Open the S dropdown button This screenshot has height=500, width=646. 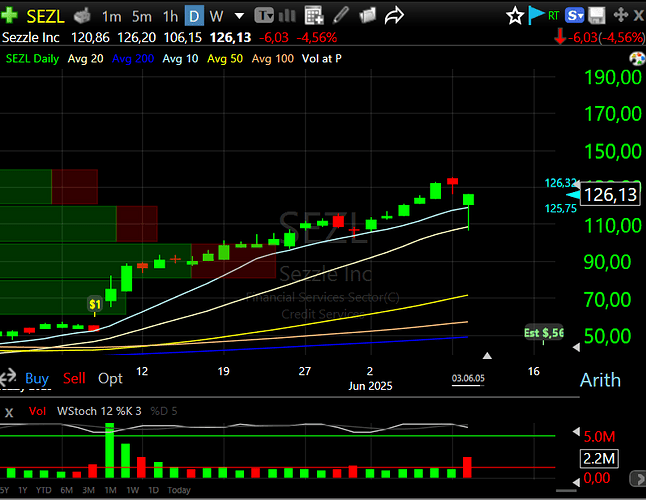575,16
